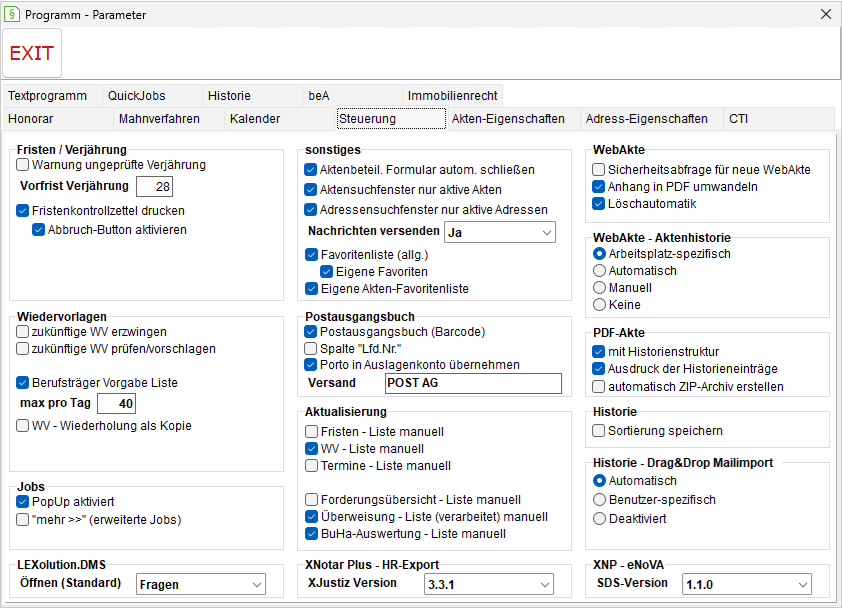Close the Programm - Parameter window

click(x=826, y=14)
